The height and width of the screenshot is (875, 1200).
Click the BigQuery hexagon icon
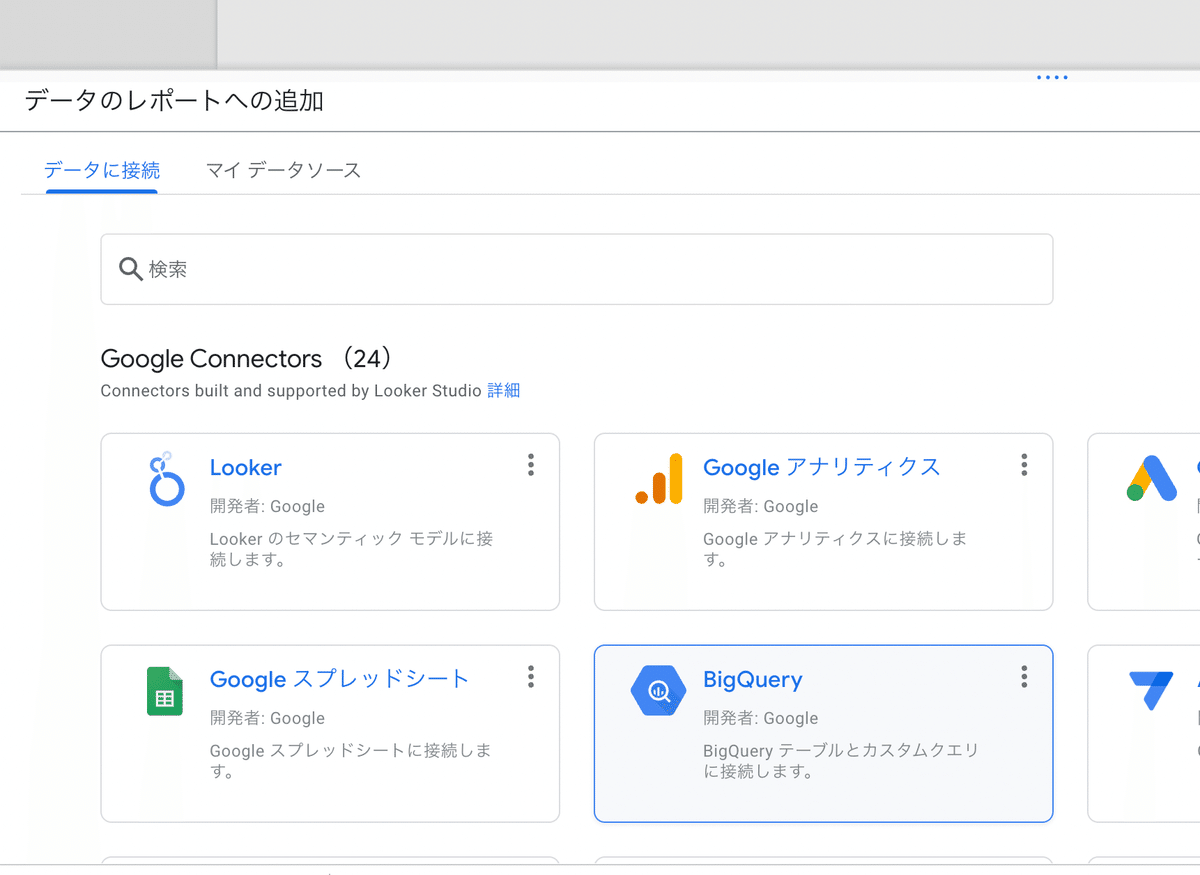pyautogui.click(x=658, y=691)
